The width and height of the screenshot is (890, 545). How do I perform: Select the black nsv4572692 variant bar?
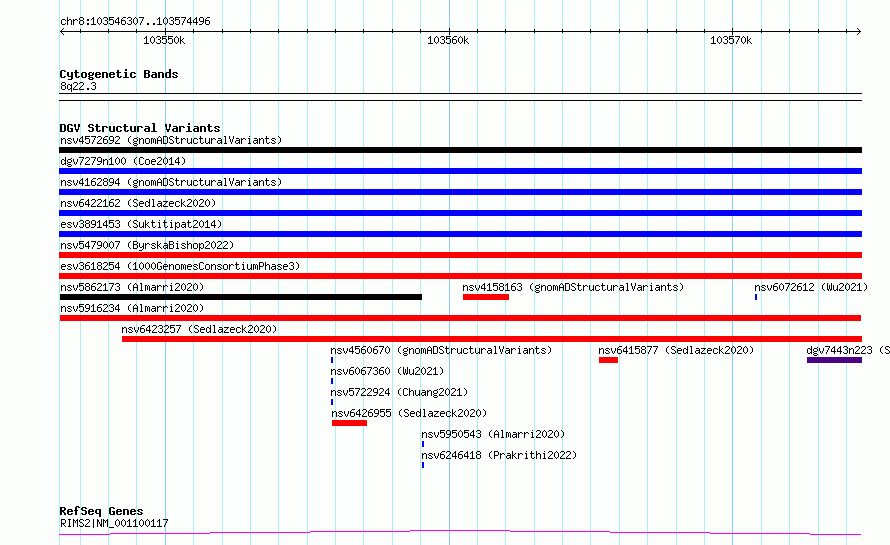[x=460, y=150]
